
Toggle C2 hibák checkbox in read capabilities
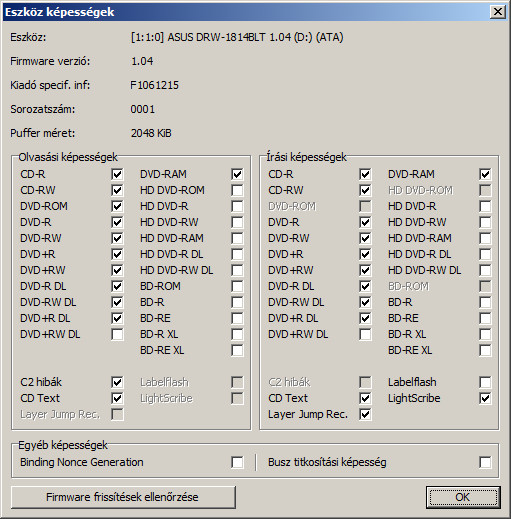click(117, 382)
